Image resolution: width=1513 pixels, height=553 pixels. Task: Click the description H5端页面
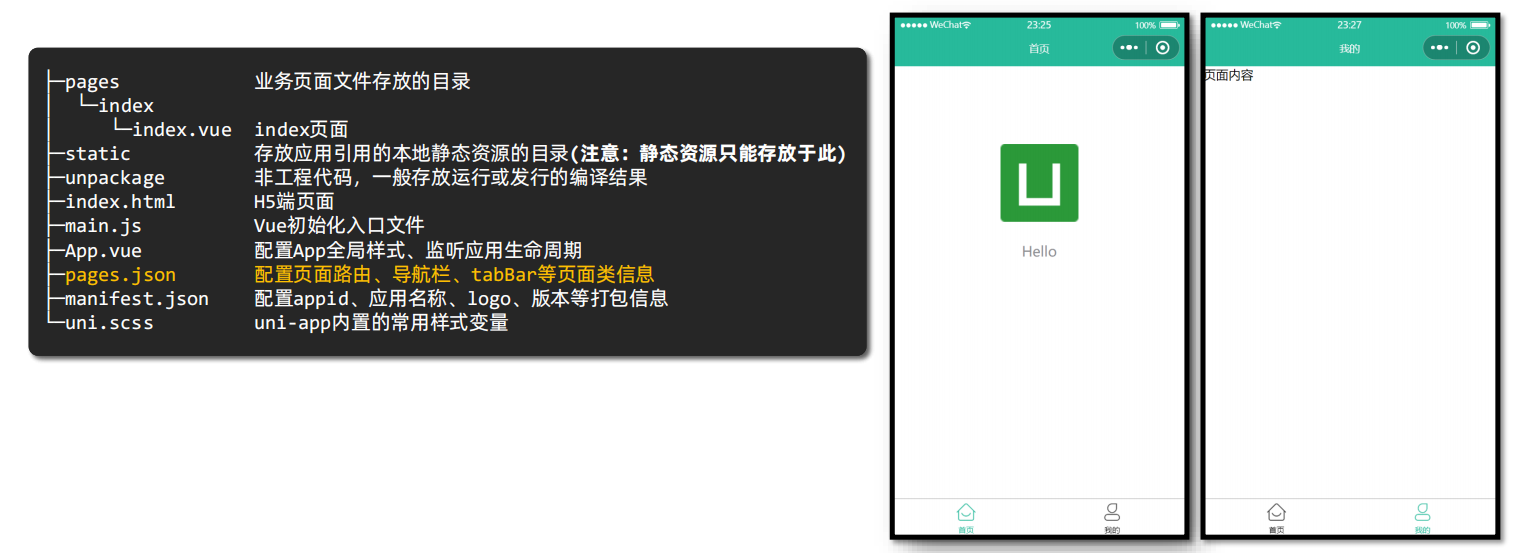[295, 202]
